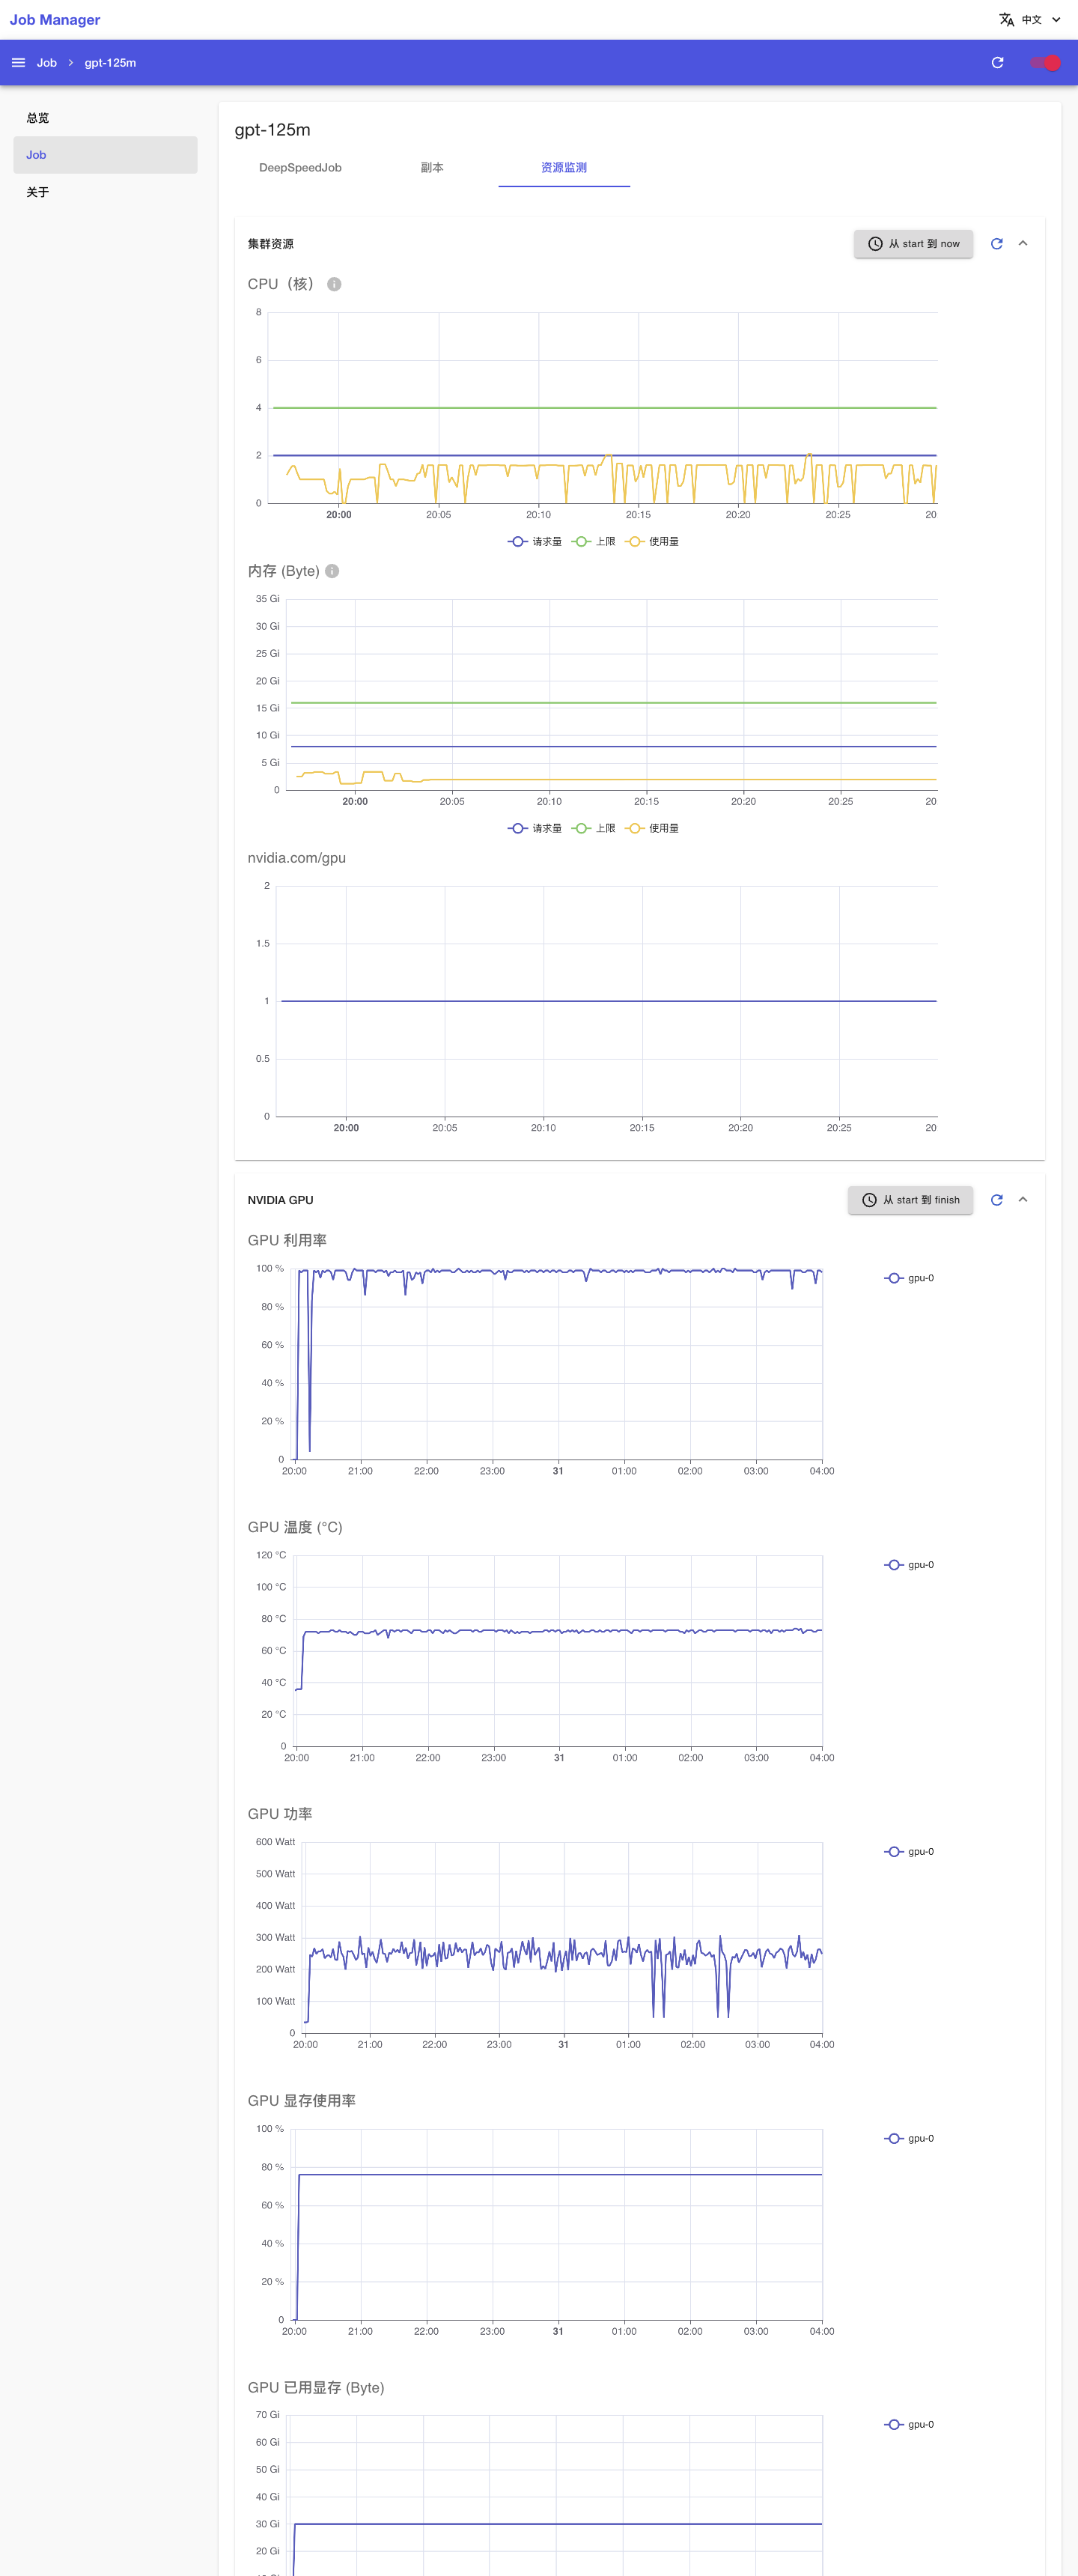Viewport: 1078px width, 2576px height.
Task: Click gpt-125m breadcrumb item
Action: tap(110, 63)
